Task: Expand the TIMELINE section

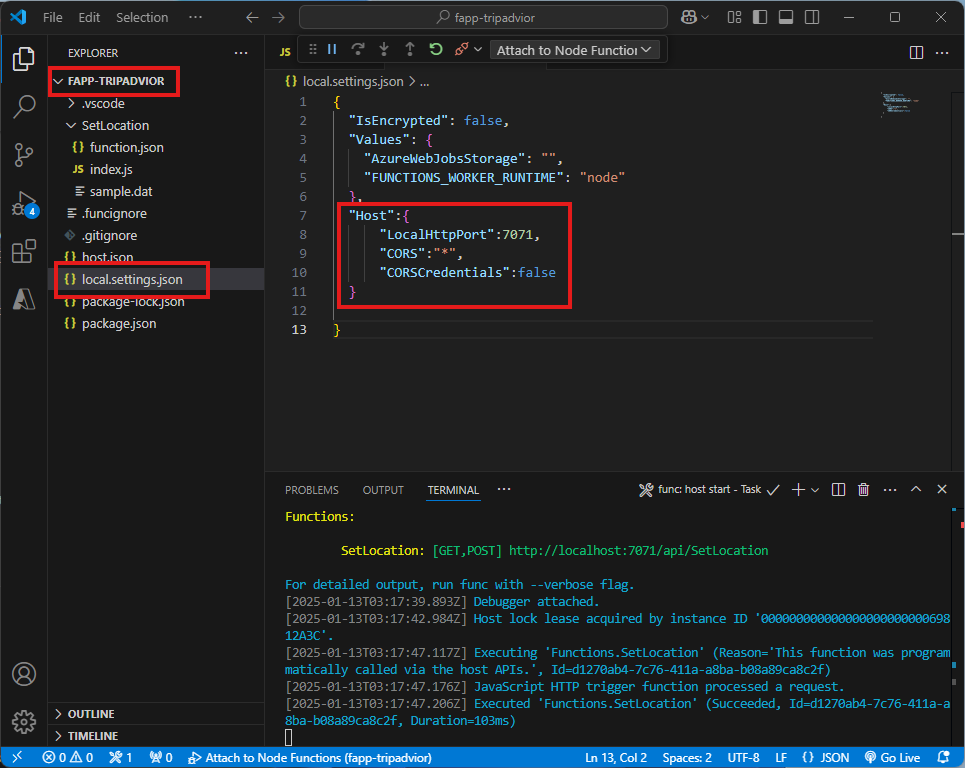Action: (92, 736)
